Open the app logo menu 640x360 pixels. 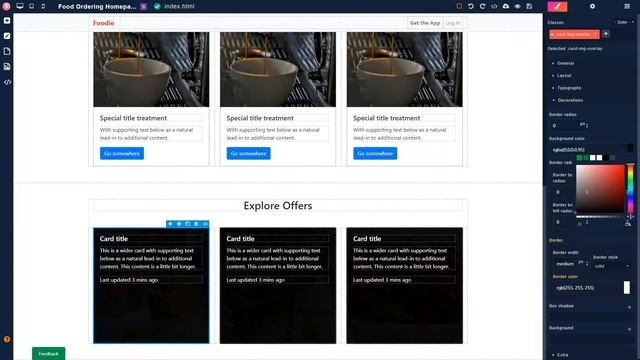(6, 7)
